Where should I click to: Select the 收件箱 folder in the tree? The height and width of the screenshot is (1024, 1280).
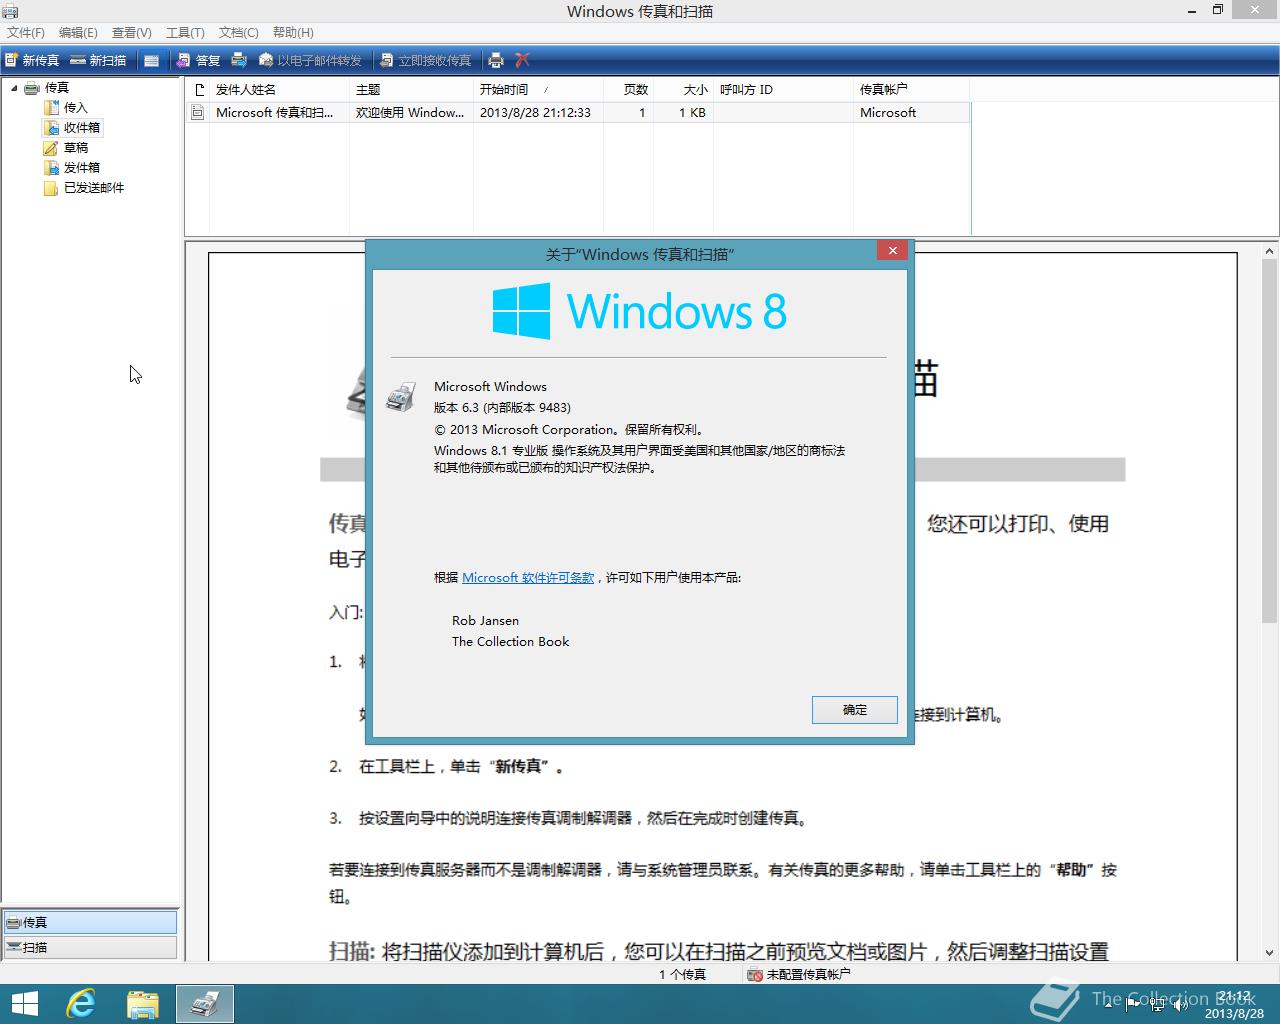point(81,128)
